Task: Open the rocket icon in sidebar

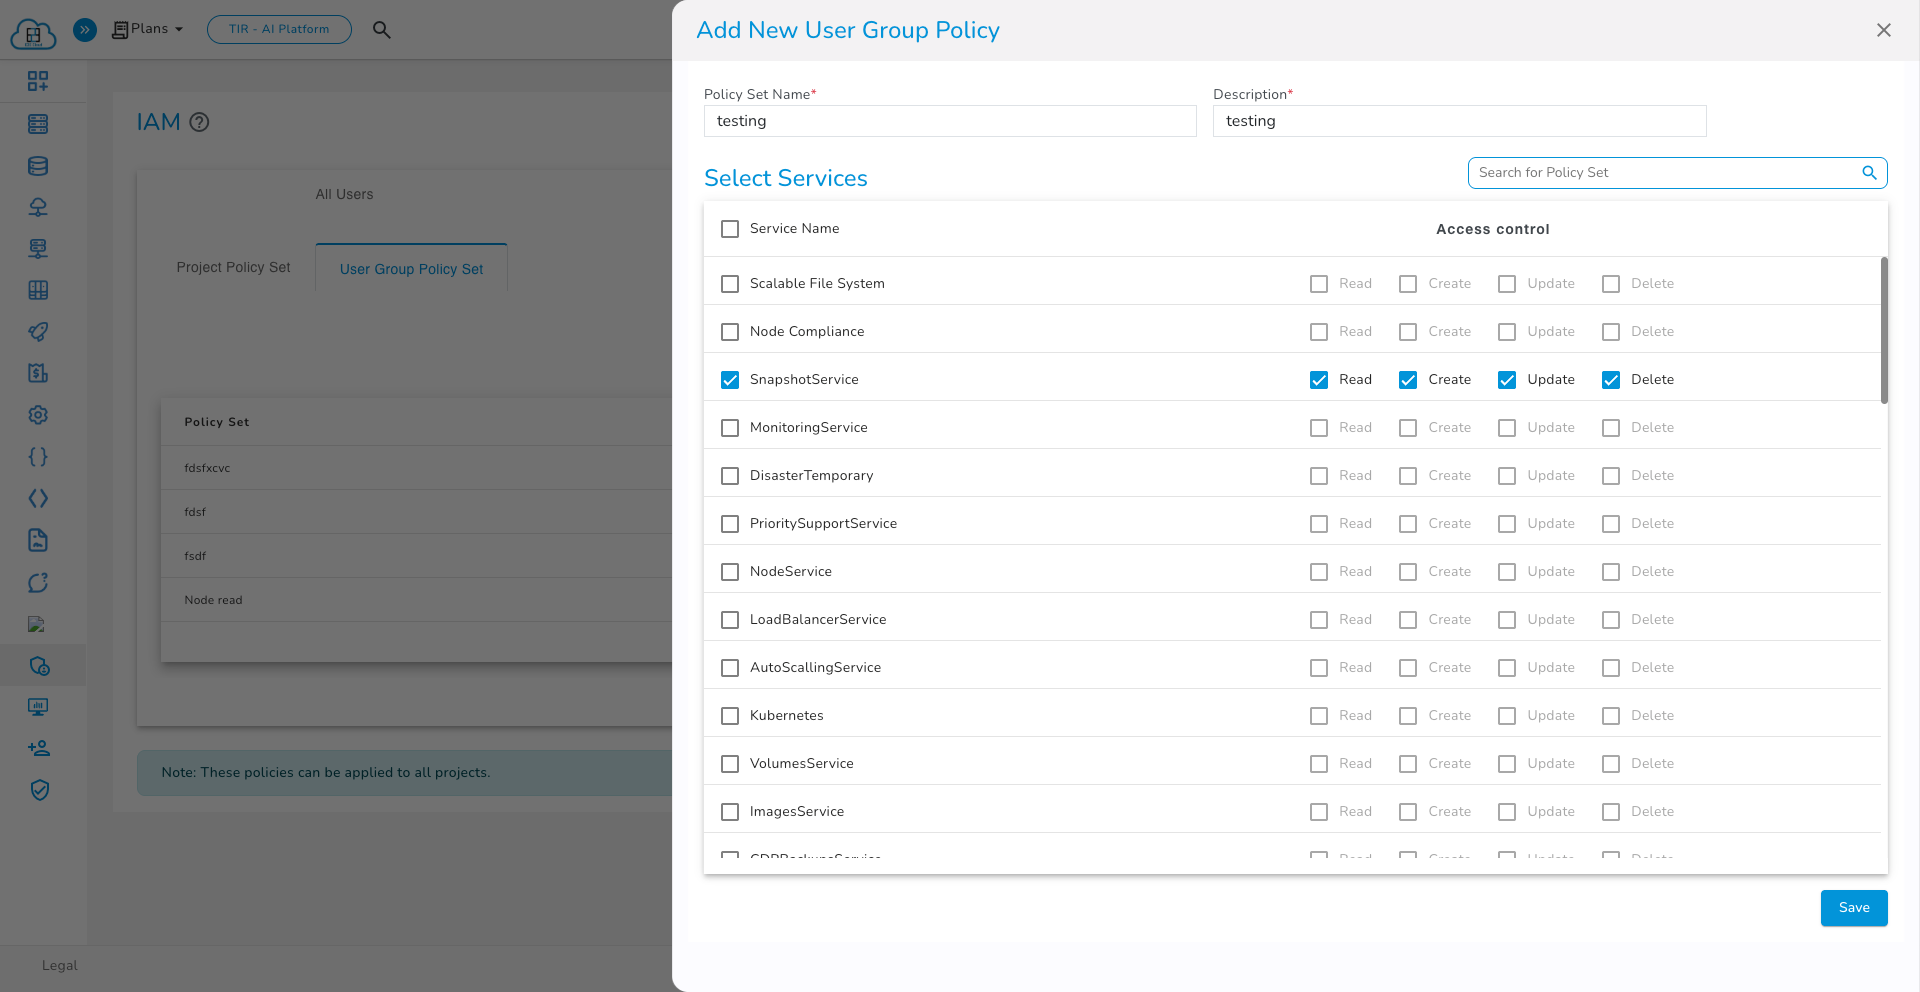Action: pyautogui.click(x=38, y=332)
